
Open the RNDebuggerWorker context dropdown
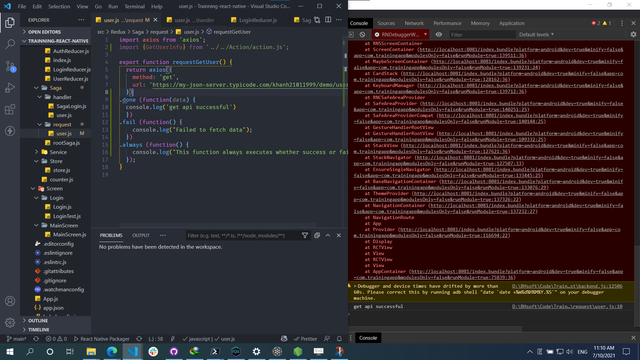tap(400, 35)
